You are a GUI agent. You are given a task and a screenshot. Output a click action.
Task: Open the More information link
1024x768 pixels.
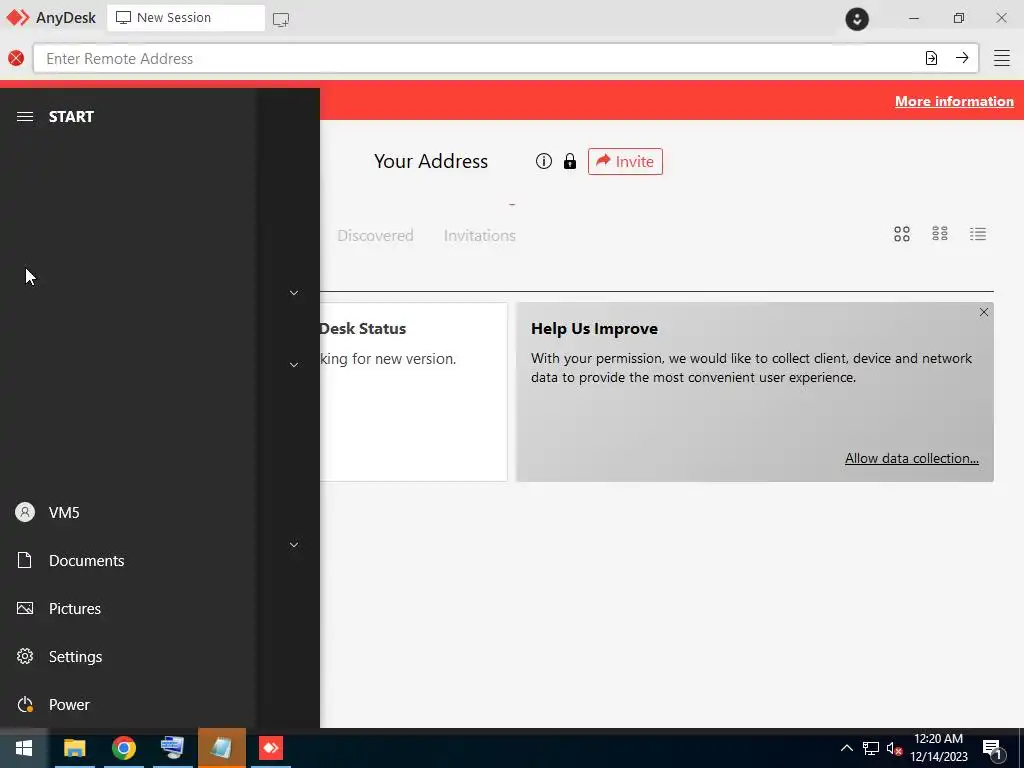click(954, 101)
